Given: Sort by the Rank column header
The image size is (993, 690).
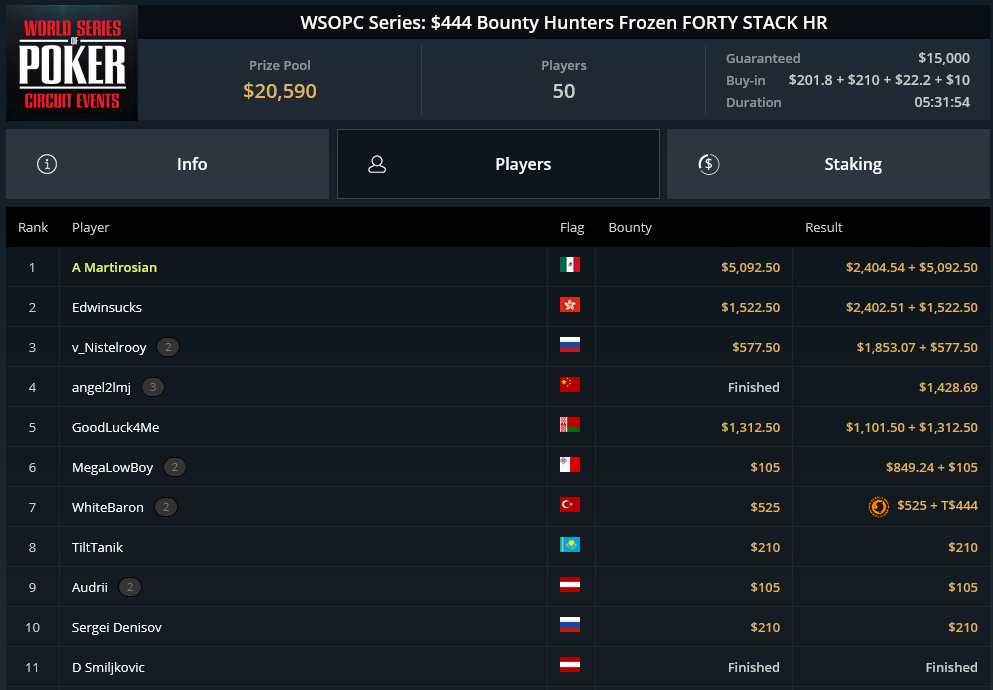Looking at the screenshot, I should point(33,227).
